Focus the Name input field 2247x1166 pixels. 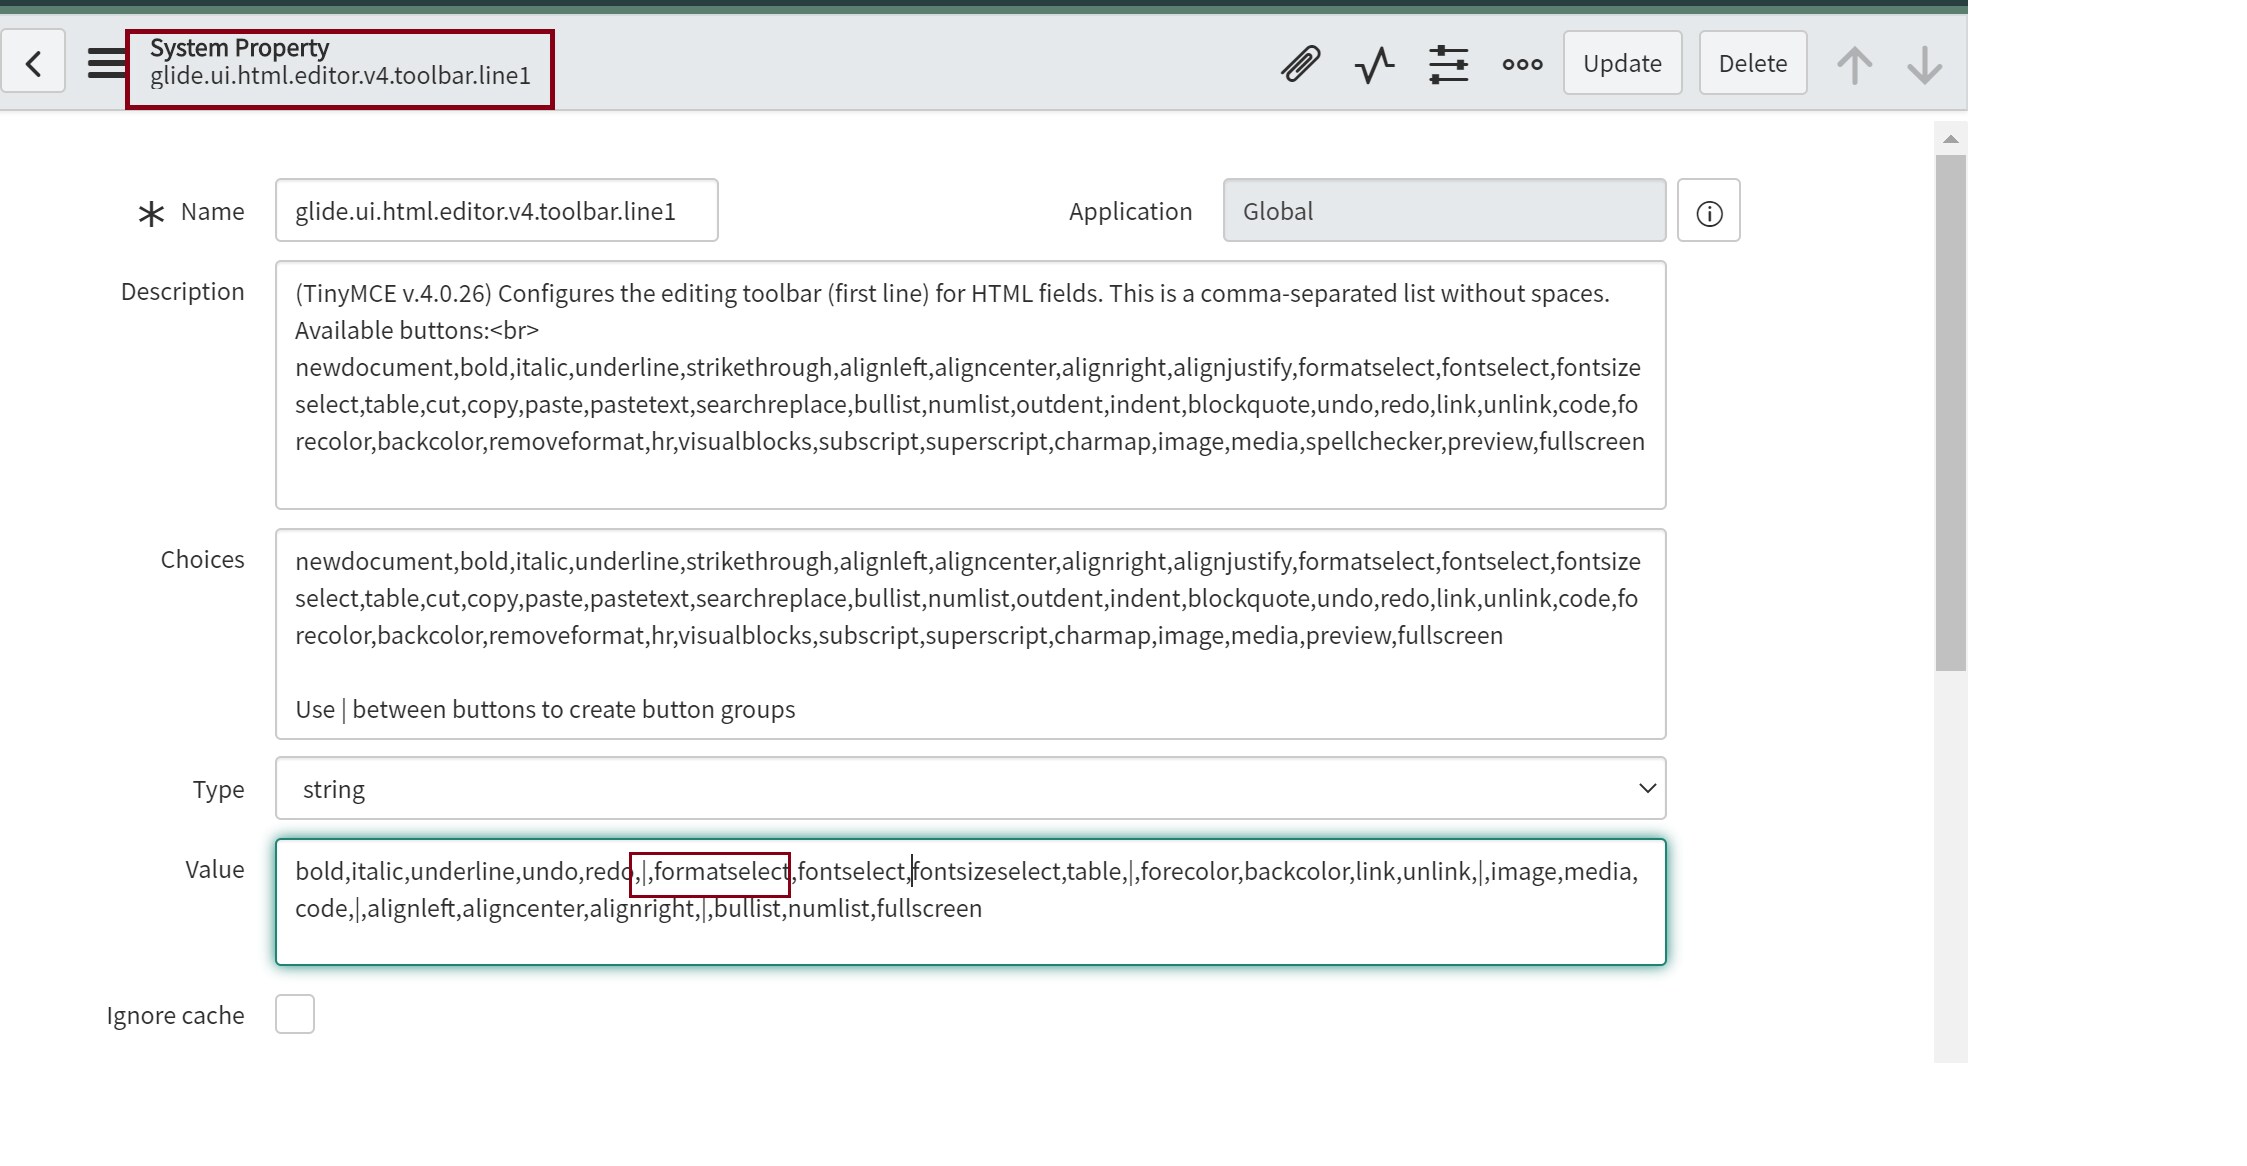pyautogui.click(x=497, y=211)
